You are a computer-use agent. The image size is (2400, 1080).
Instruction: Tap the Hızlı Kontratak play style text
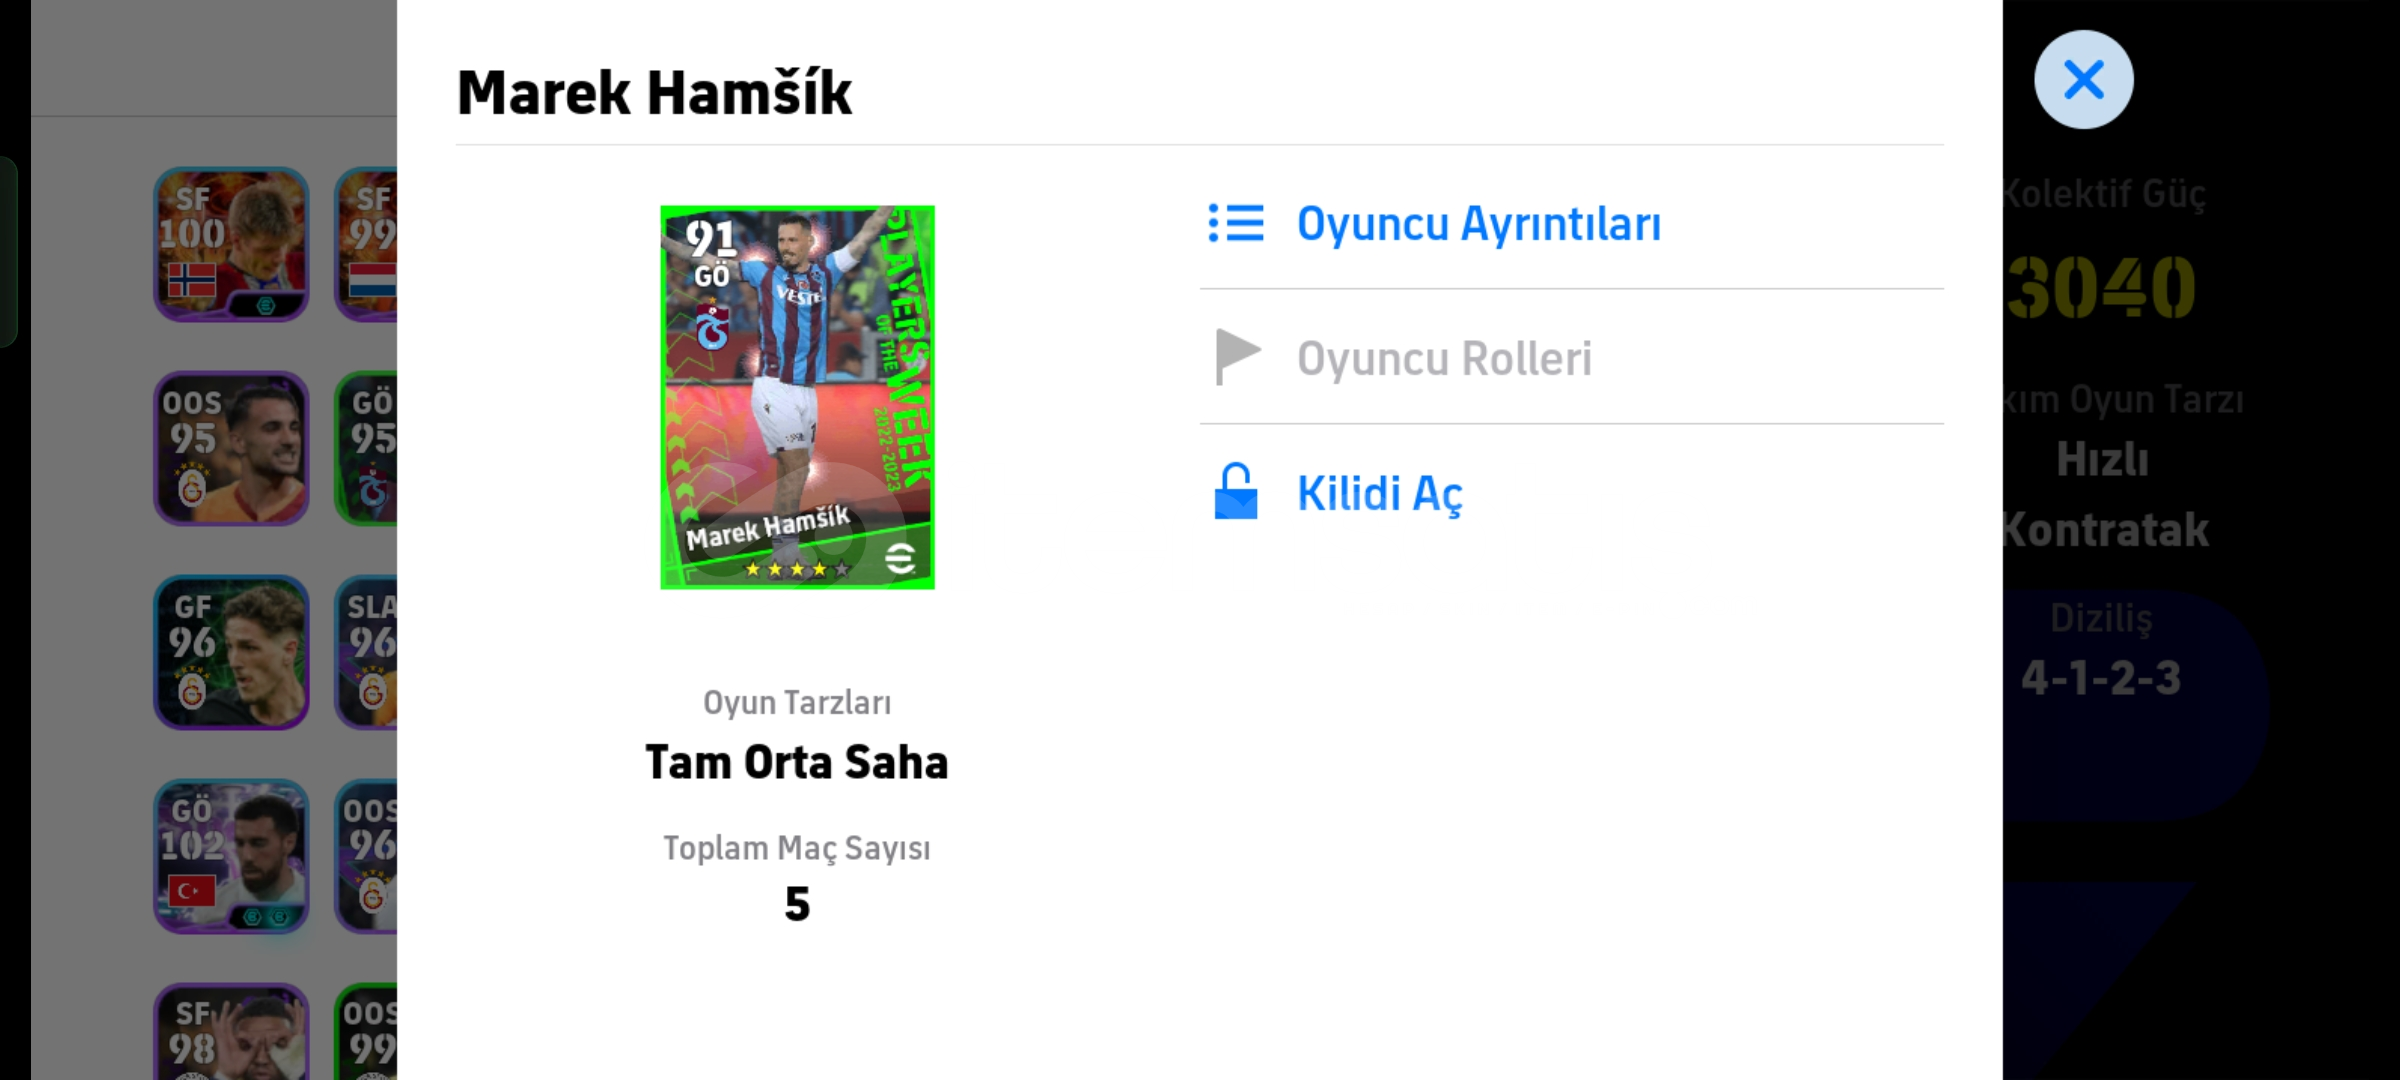click(2104, 495)
